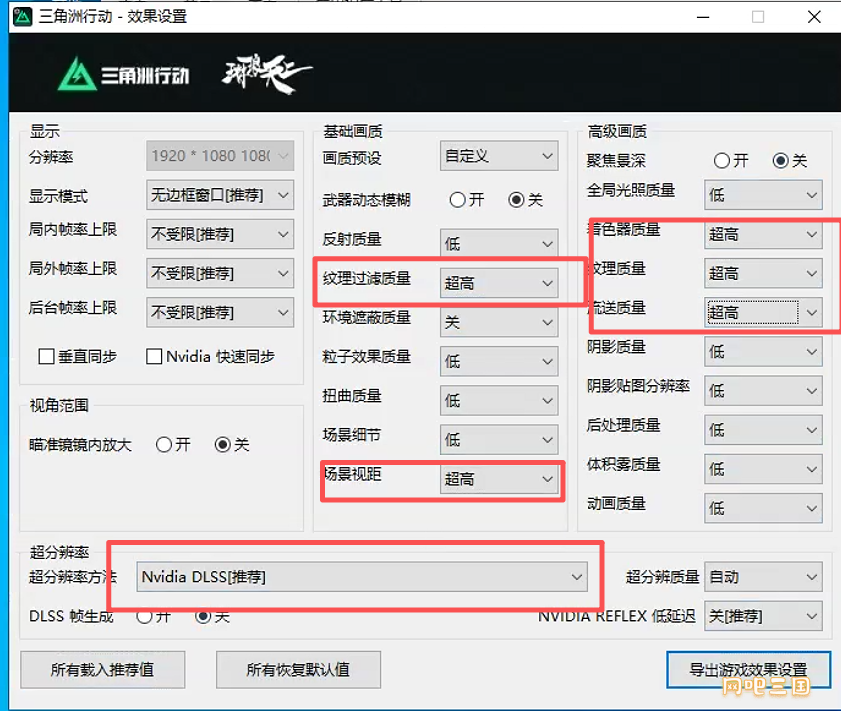
Task: Set 聚焦景深 radio to 开
Action: point(721,161)
